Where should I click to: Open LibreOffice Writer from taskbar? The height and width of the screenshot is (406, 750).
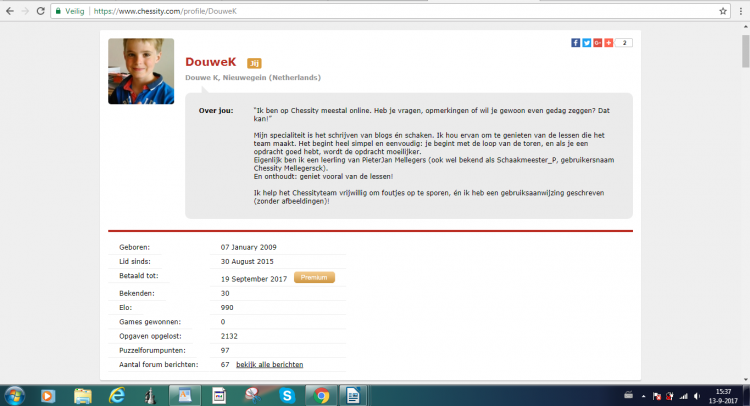[353, 395]
